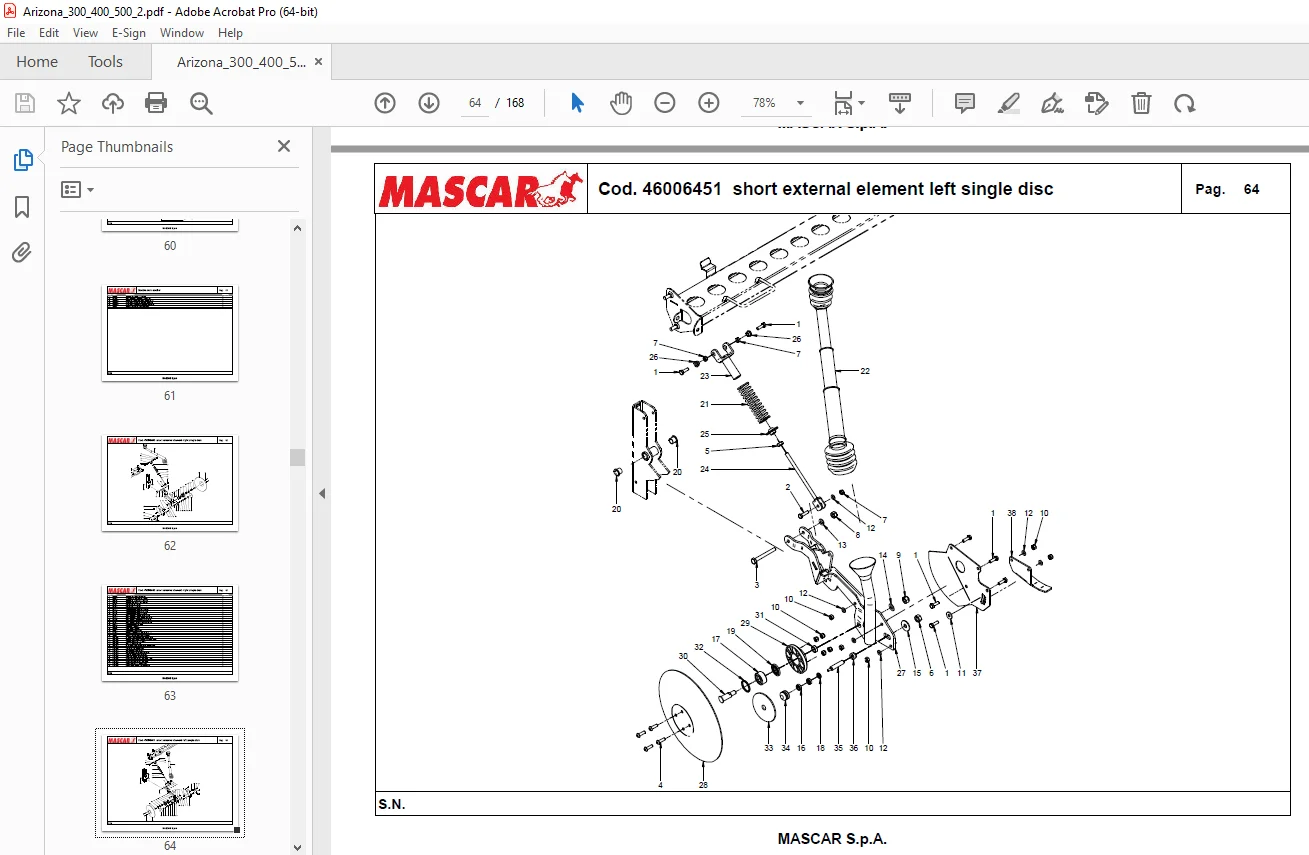The height and width of the screenshot is (855, 1309).
Task: Click the 'Pag. 64' page label
Action: point(1227,189)
